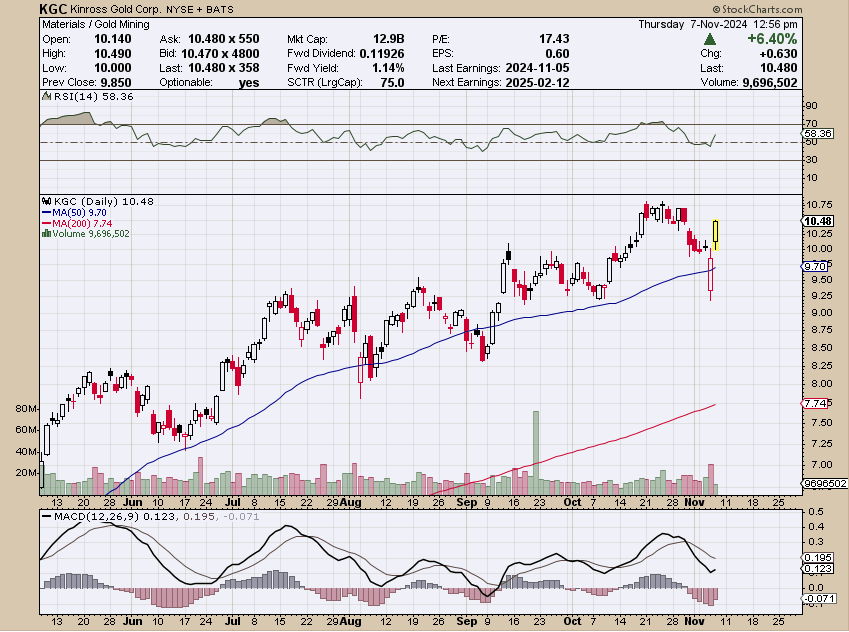849x632 pixels.
Task: Click the Prev Close 9.850 value
Action: tap(116, 82)
